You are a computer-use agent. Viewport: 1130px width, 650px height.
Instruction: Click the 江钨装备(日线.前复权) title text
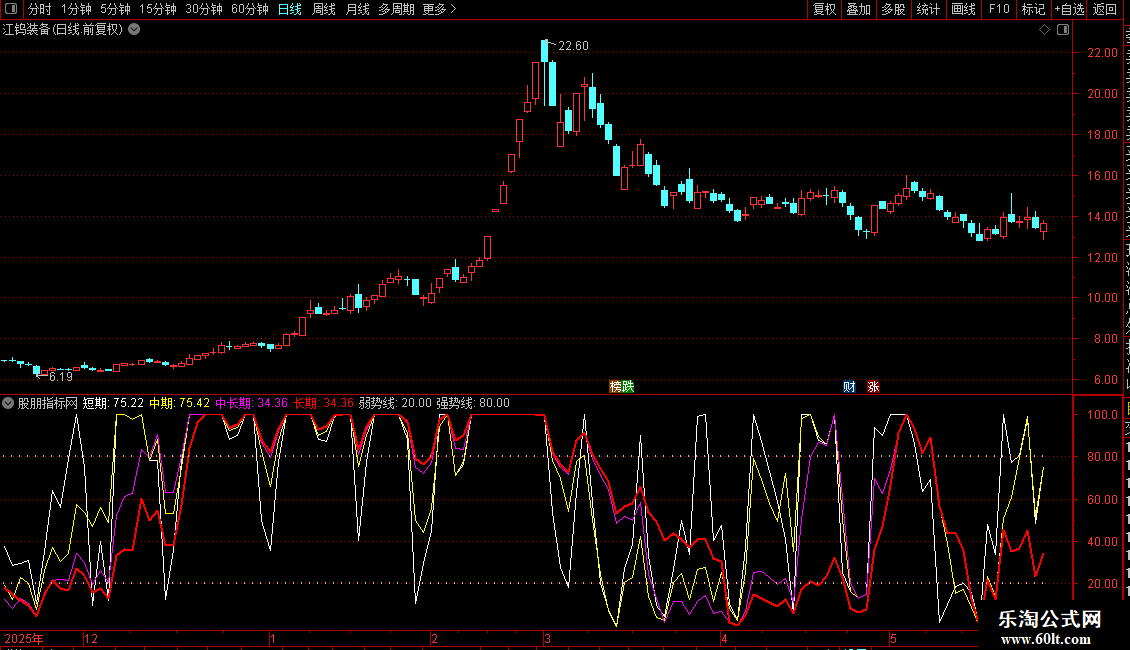63,30
